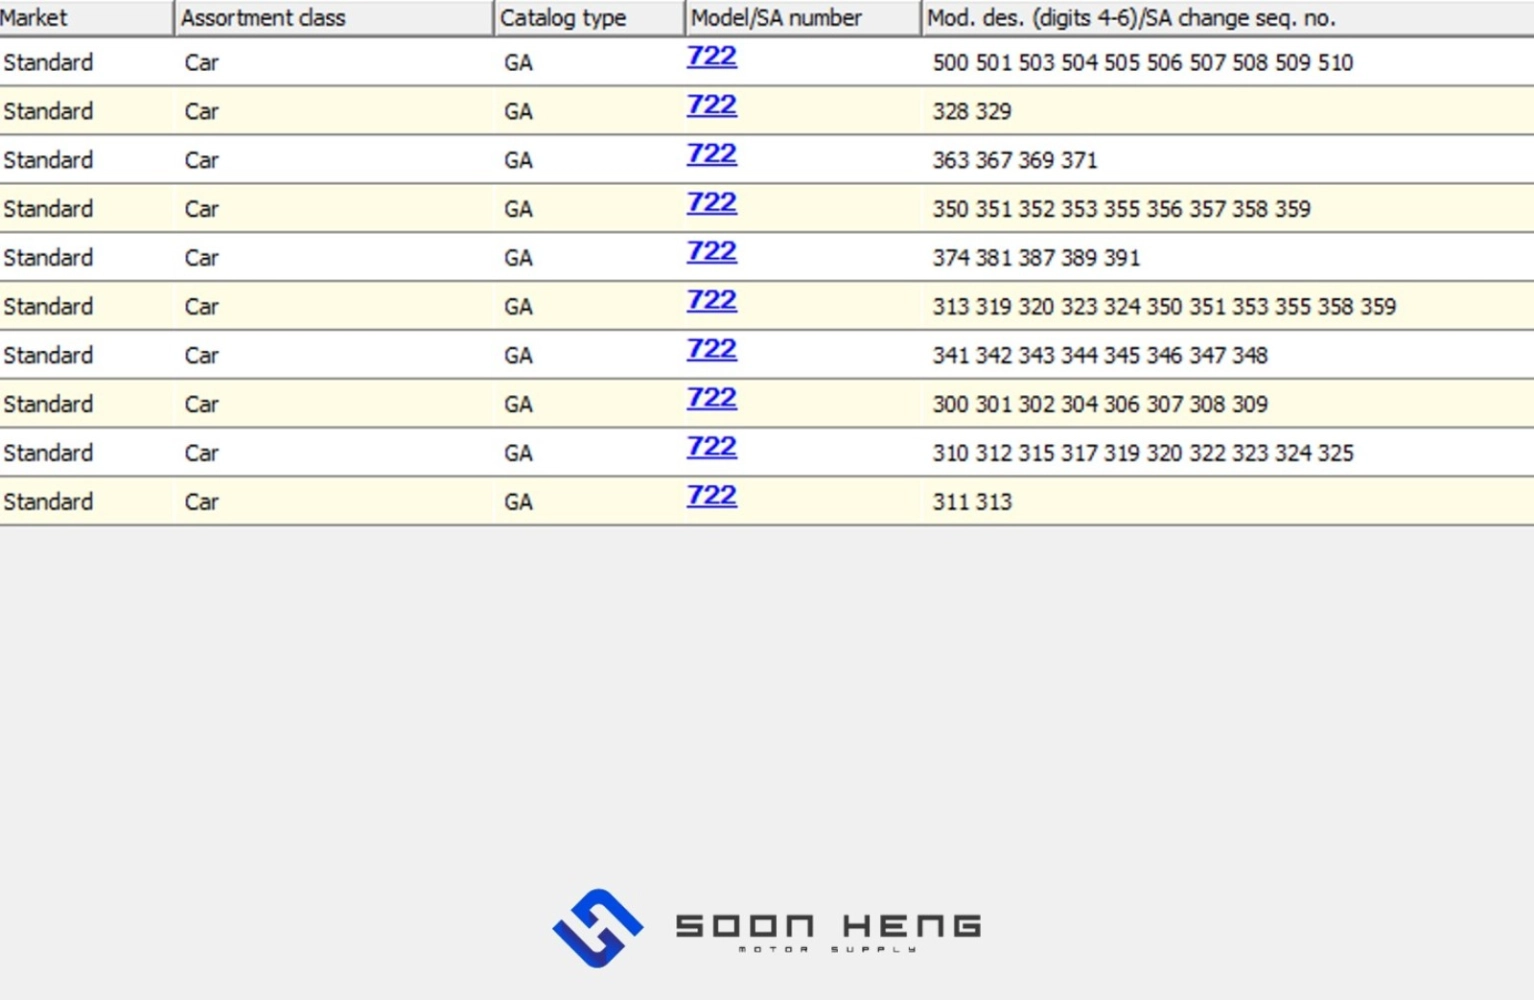Image resolution: width=1534 pixels, height=1000 pixels.
Task: Click 'Car' in the row with 341 342 343
Action: pos(201,355)
